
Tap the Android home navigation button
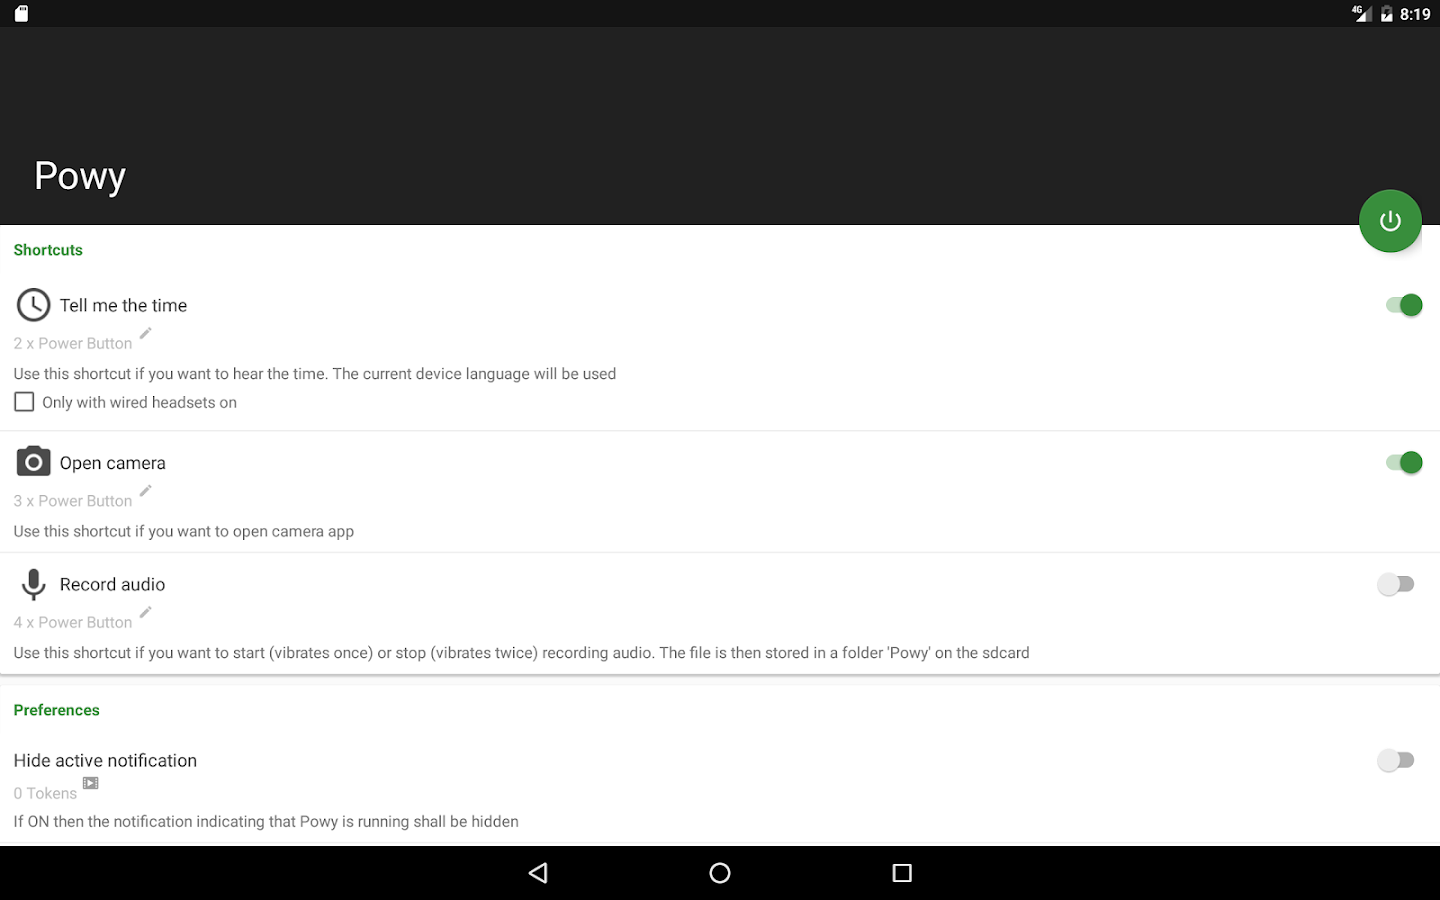coord(720,873)
